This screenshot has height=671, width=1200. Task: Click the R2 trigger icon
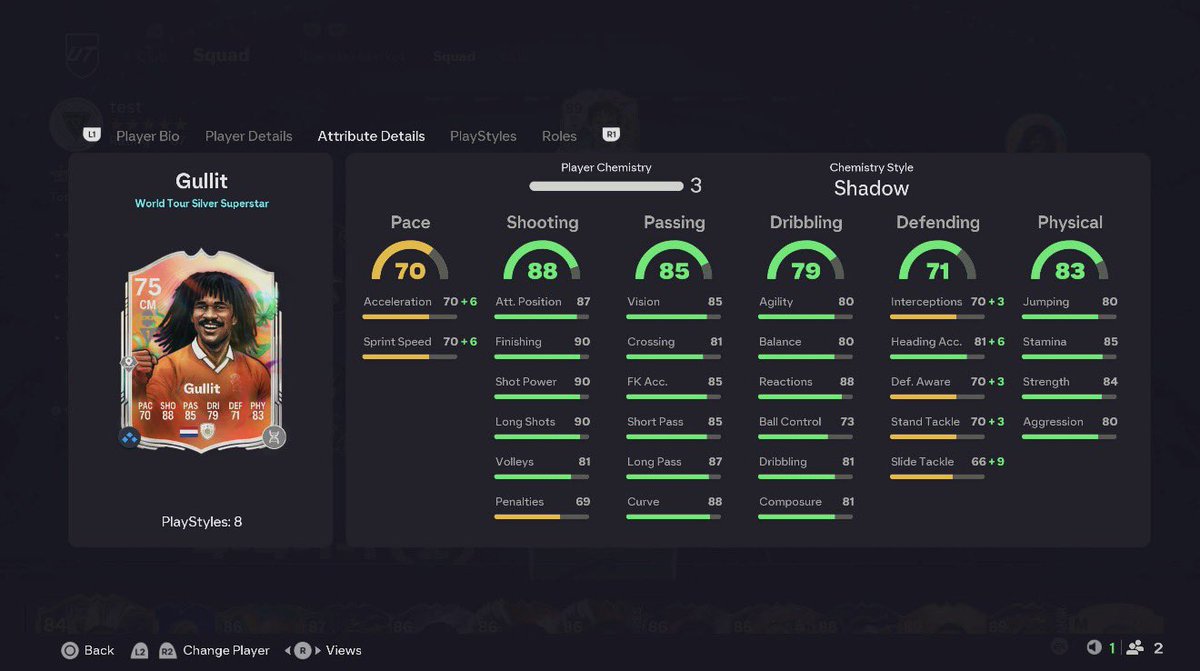coord(168,650)
